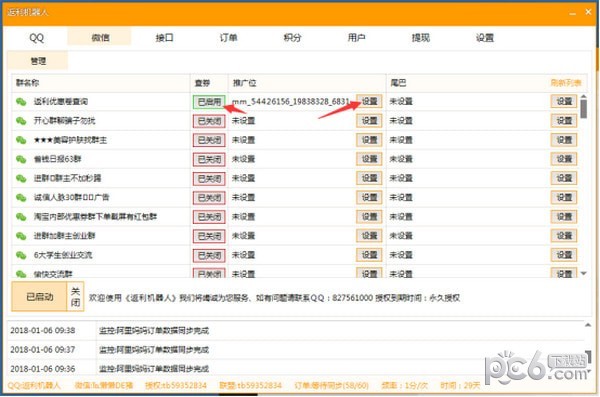Open 推广位 设置 for 进群0群主不加秒踢
Screen dimensions: 600x397
pyautogui.click(x=369, y=178)
